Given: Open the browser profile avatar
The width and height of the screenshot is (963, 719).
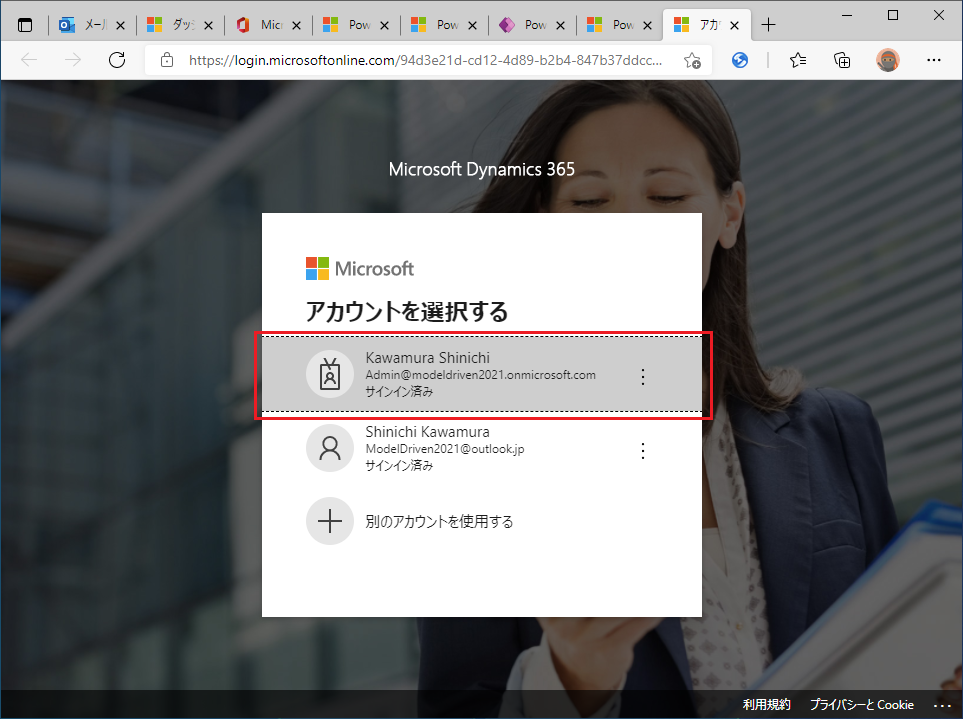Looking at the screenshot, I should coord(887,60).
